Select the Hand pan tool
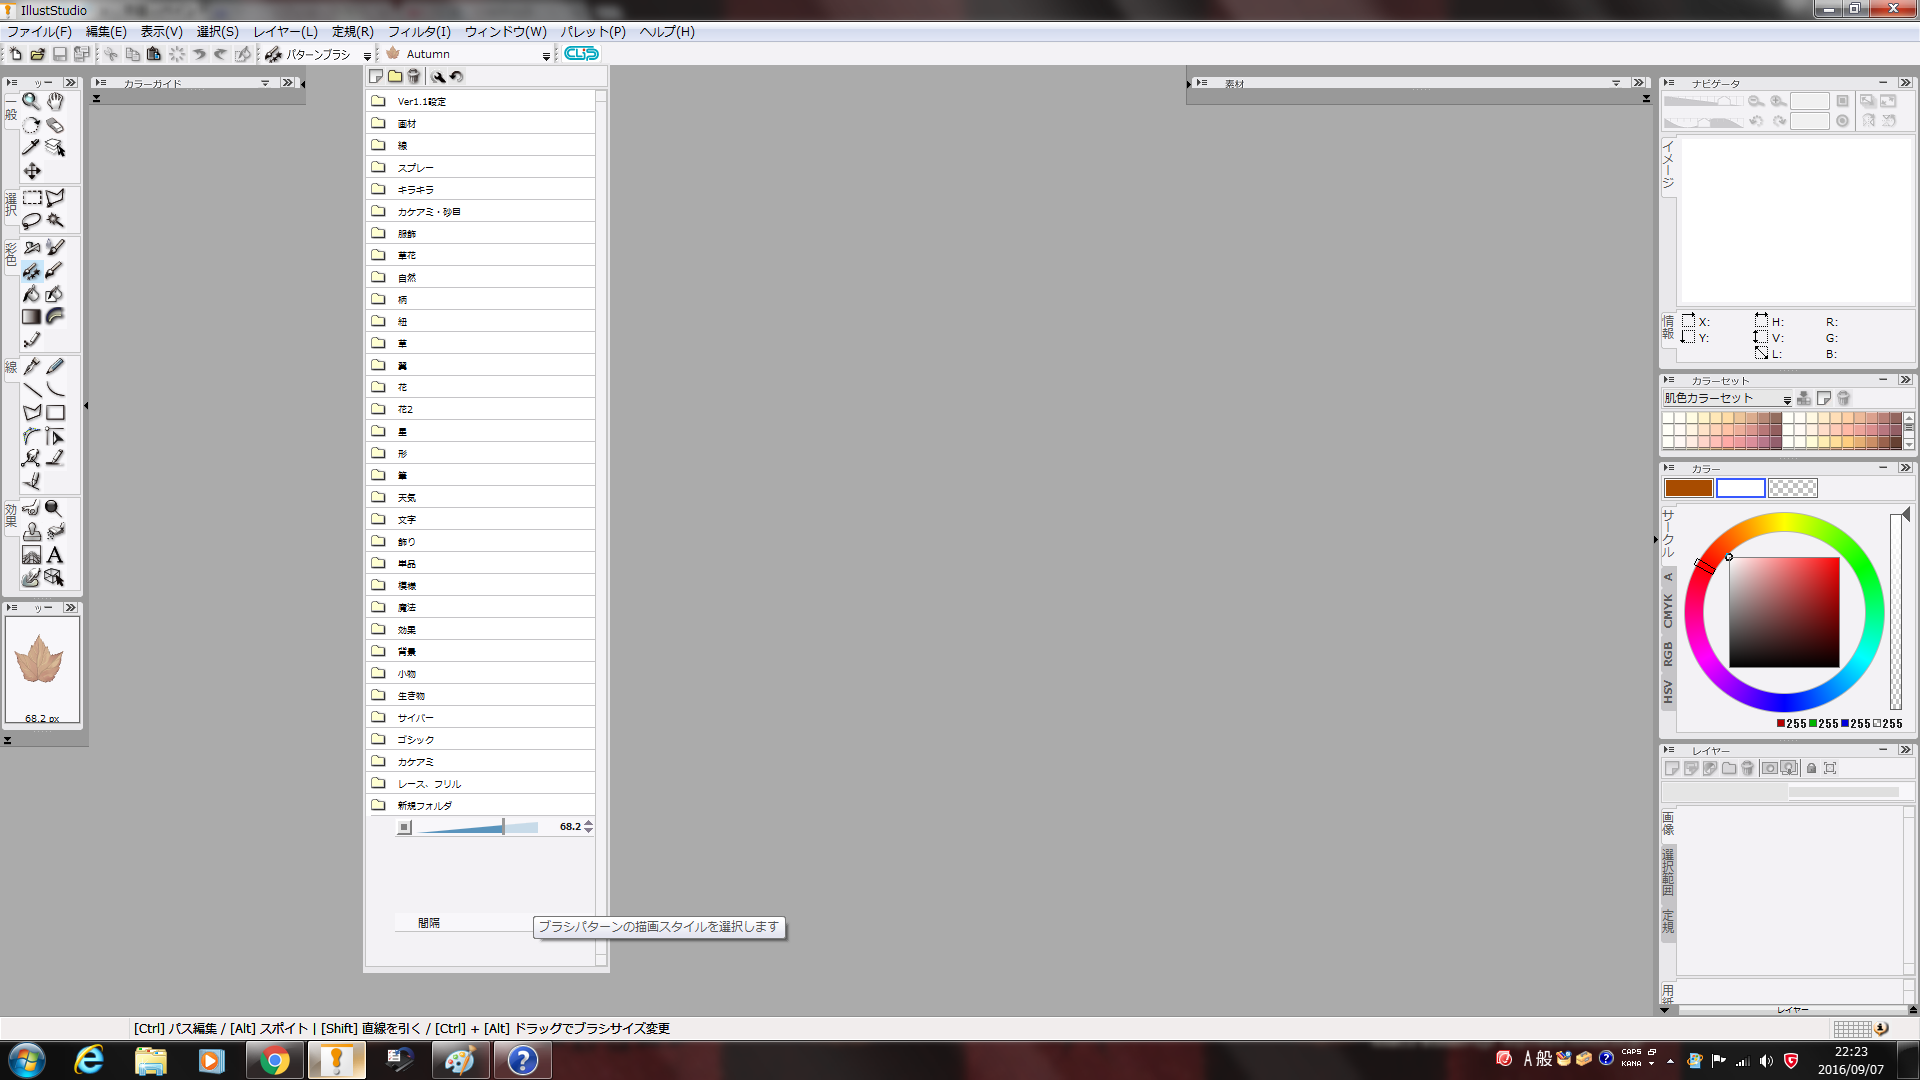Image resolution: width=1920 pixels, height=1080 pixels. [56, 101]
